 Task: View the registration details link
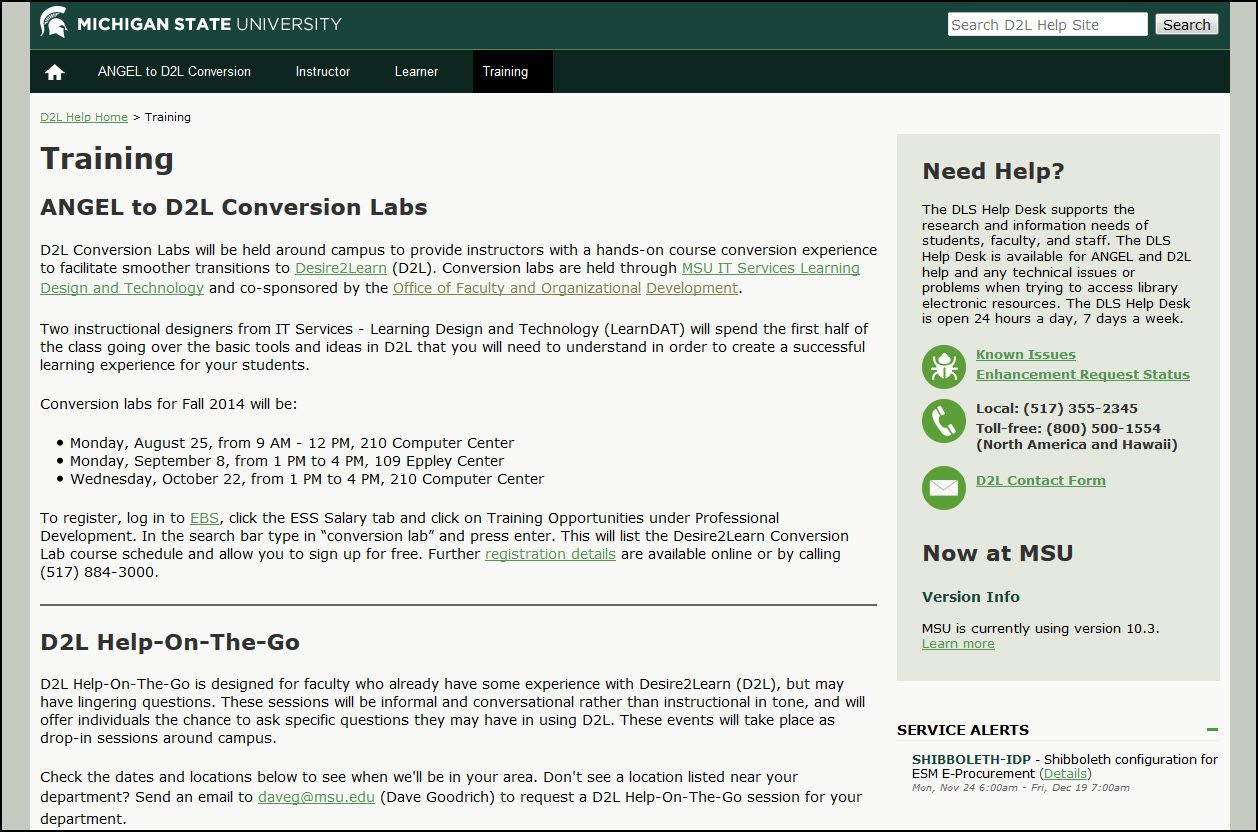550,553
